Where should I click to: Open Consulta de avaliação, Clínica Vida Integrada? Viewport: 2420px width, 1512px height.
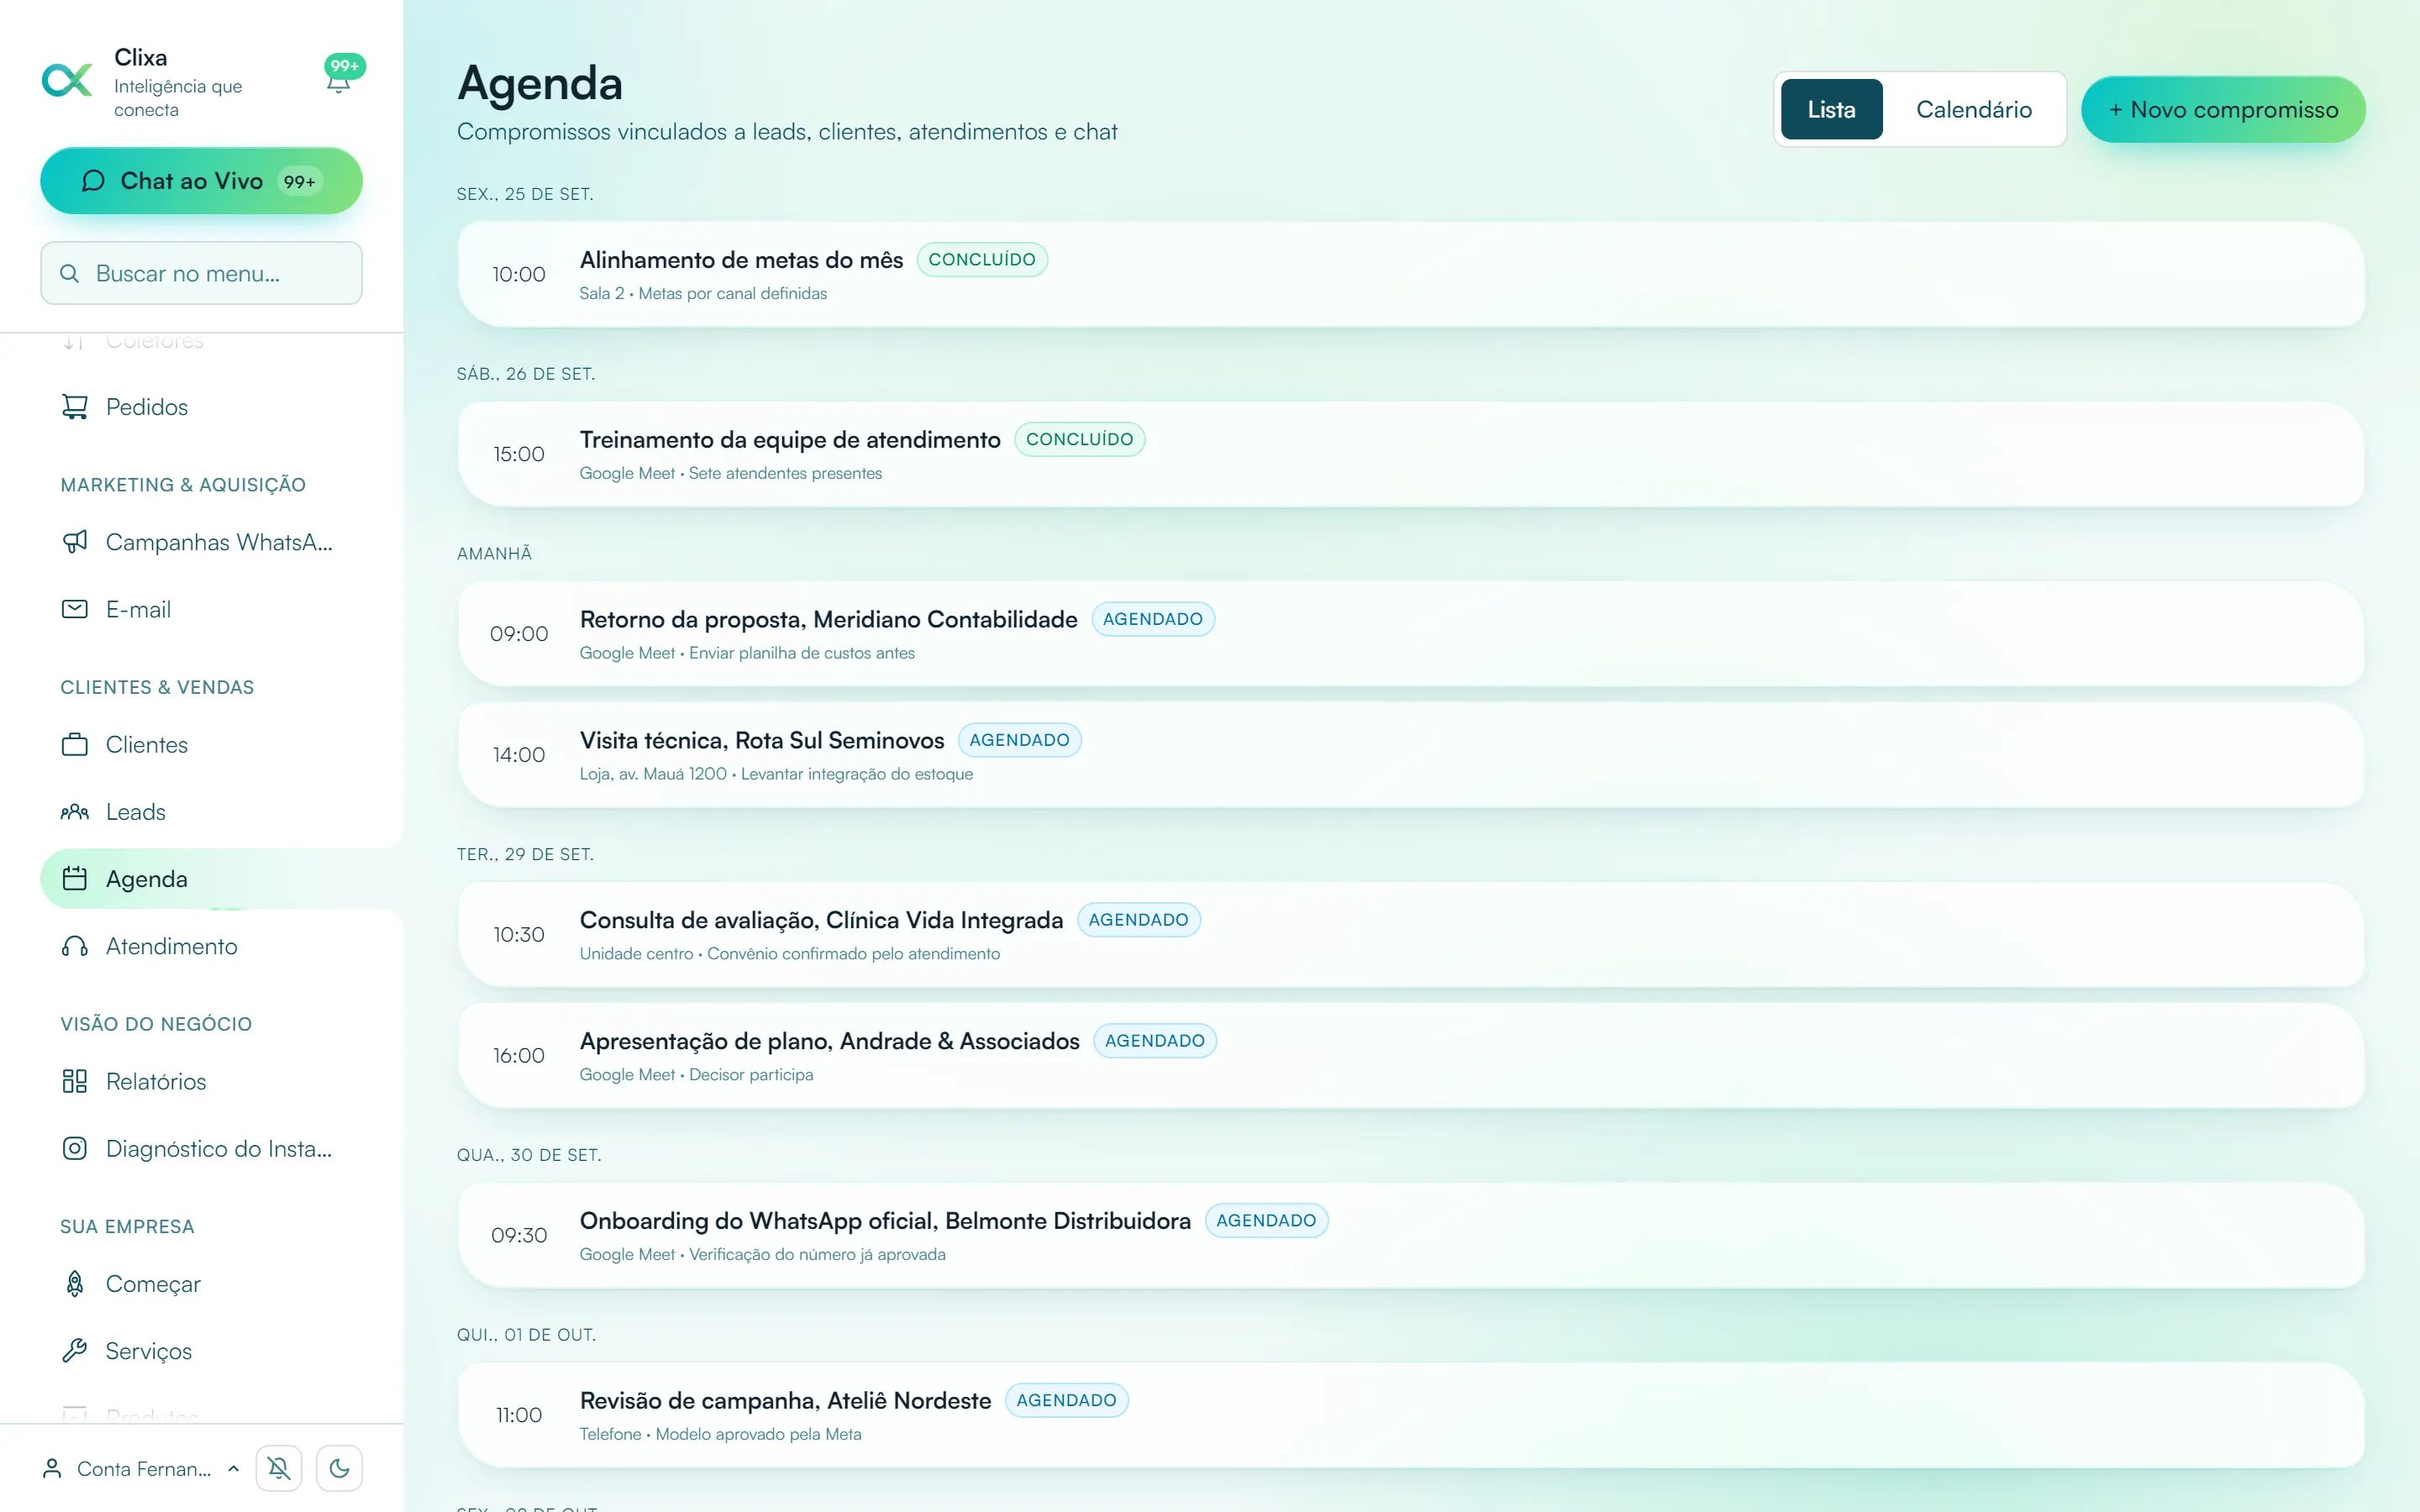pos(1411,935)
